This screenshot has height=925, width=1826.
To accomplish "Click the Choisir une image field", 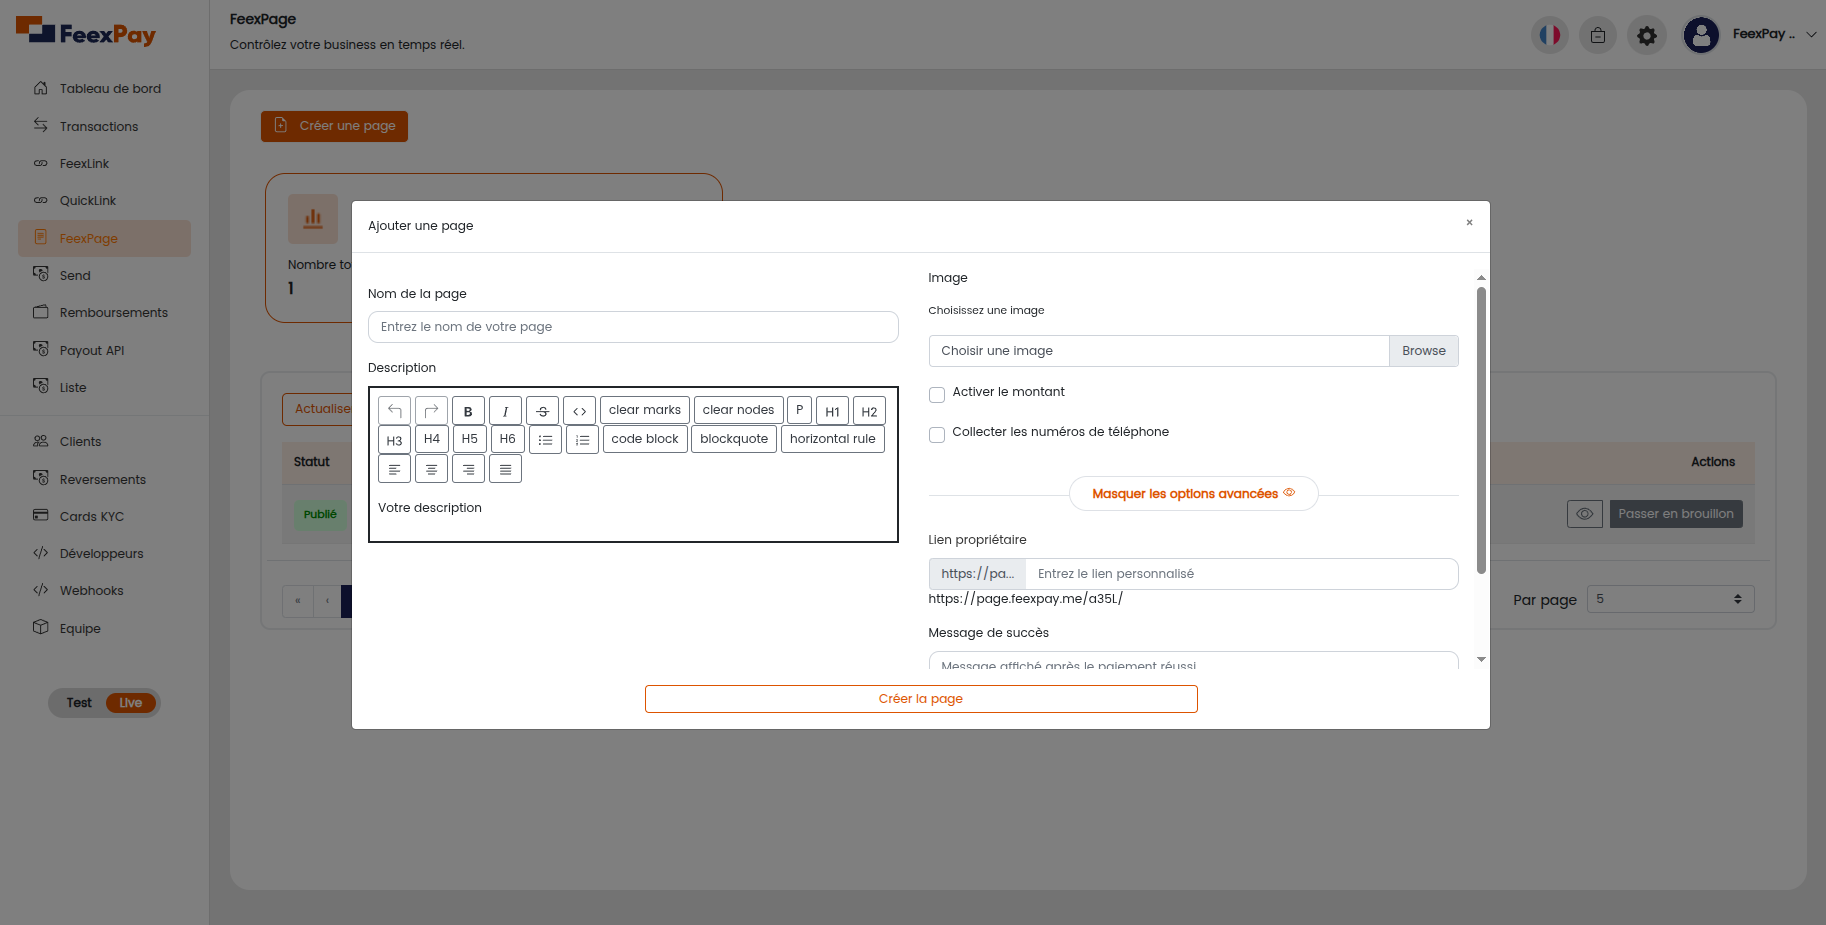I will pos(1159,351).
